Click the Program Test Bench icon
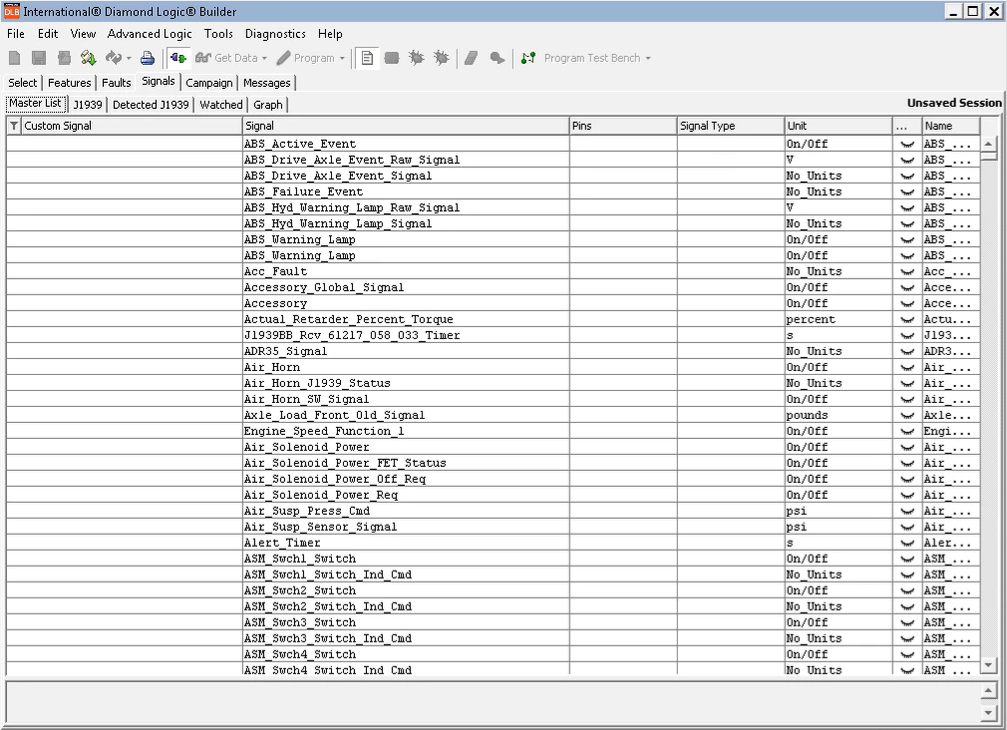 click(528, 58)
